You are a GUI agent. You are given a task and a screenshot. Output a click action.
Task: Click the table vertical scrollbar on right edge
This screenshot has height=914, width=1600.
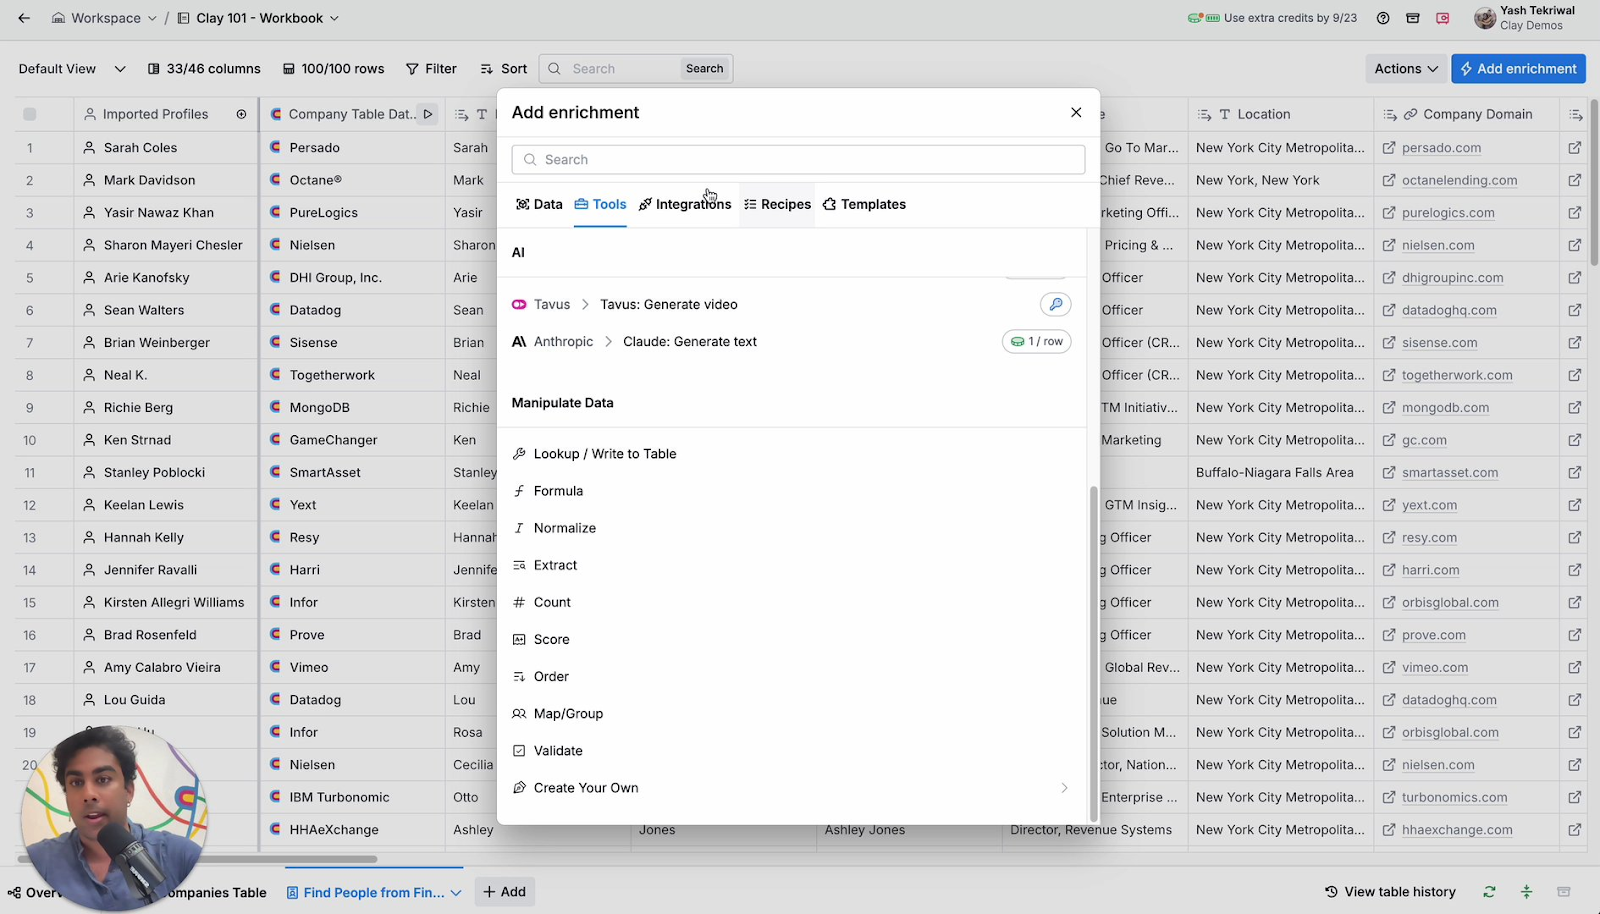coord(1593,180)
